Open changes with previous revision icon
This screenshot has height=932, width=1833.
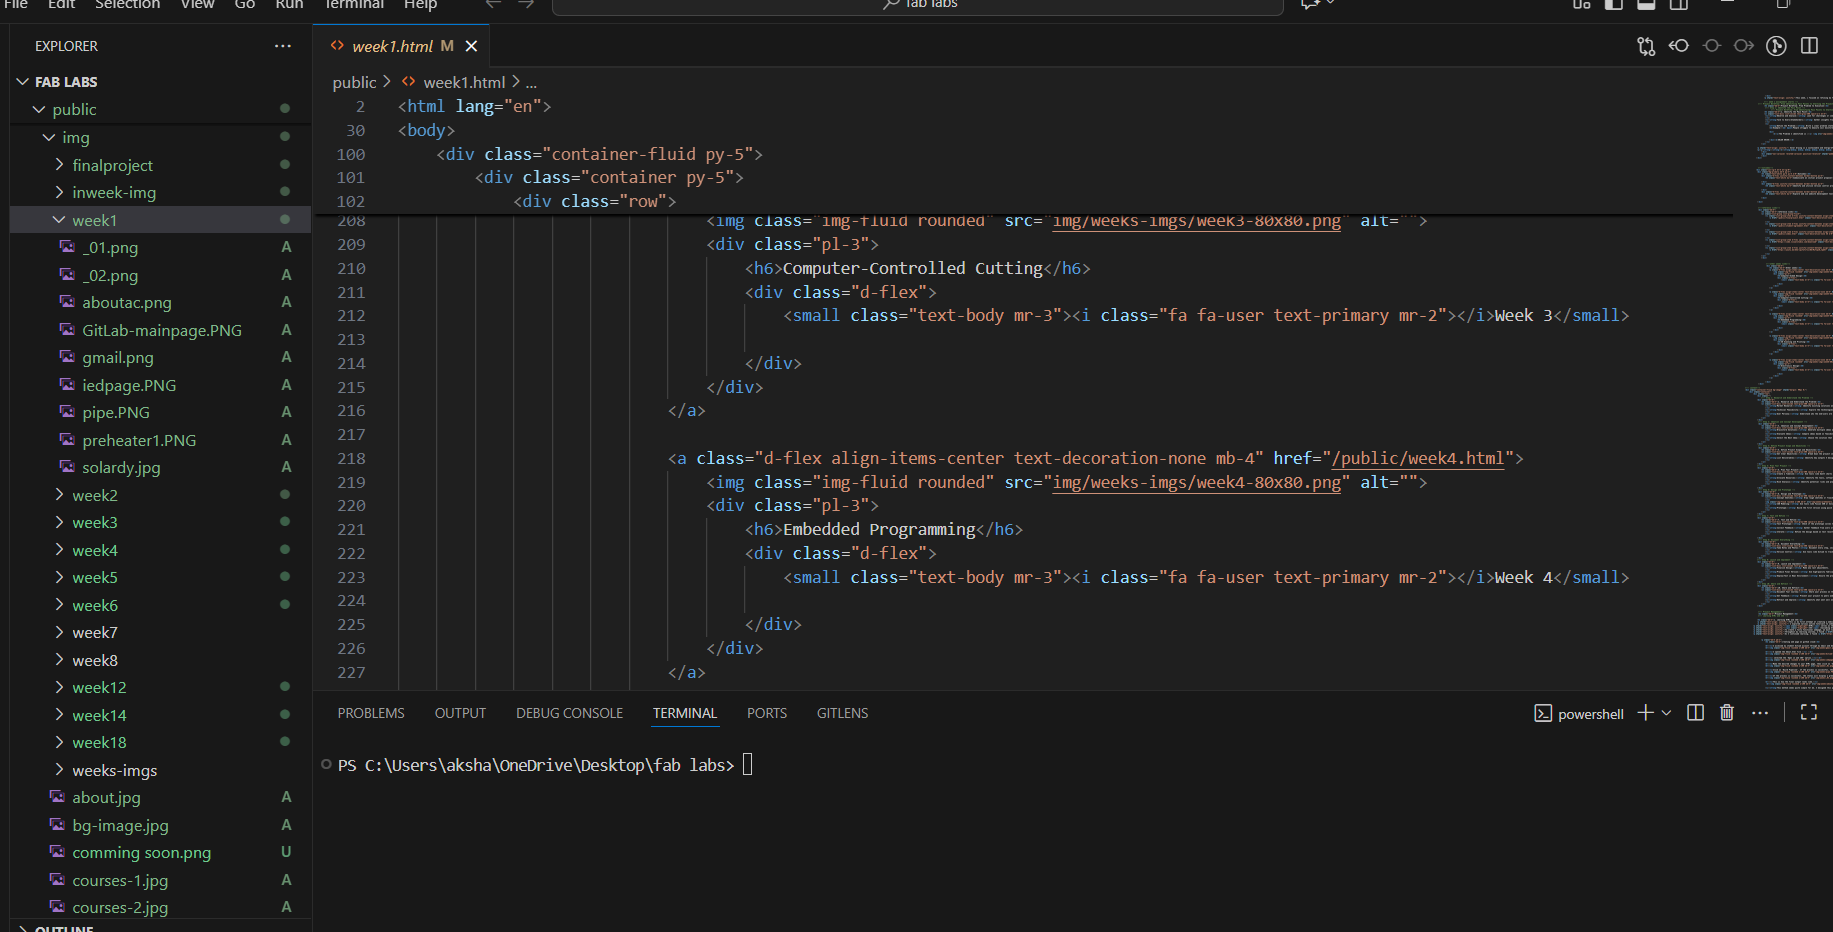point(1679,46)
